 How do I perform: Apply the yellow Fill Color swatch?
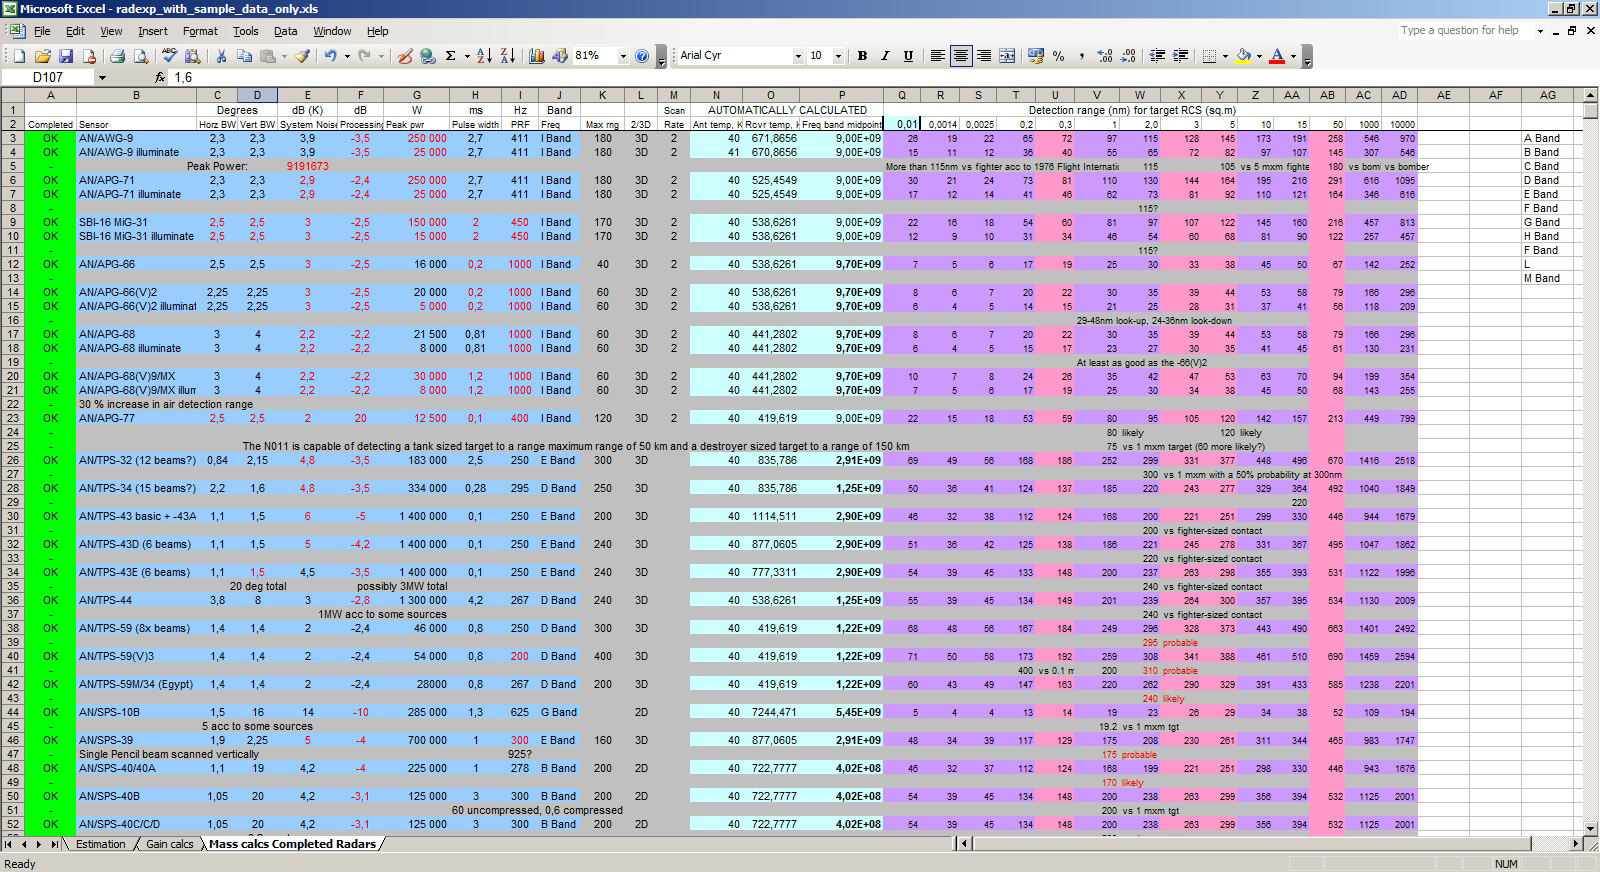pos(1243,56)
